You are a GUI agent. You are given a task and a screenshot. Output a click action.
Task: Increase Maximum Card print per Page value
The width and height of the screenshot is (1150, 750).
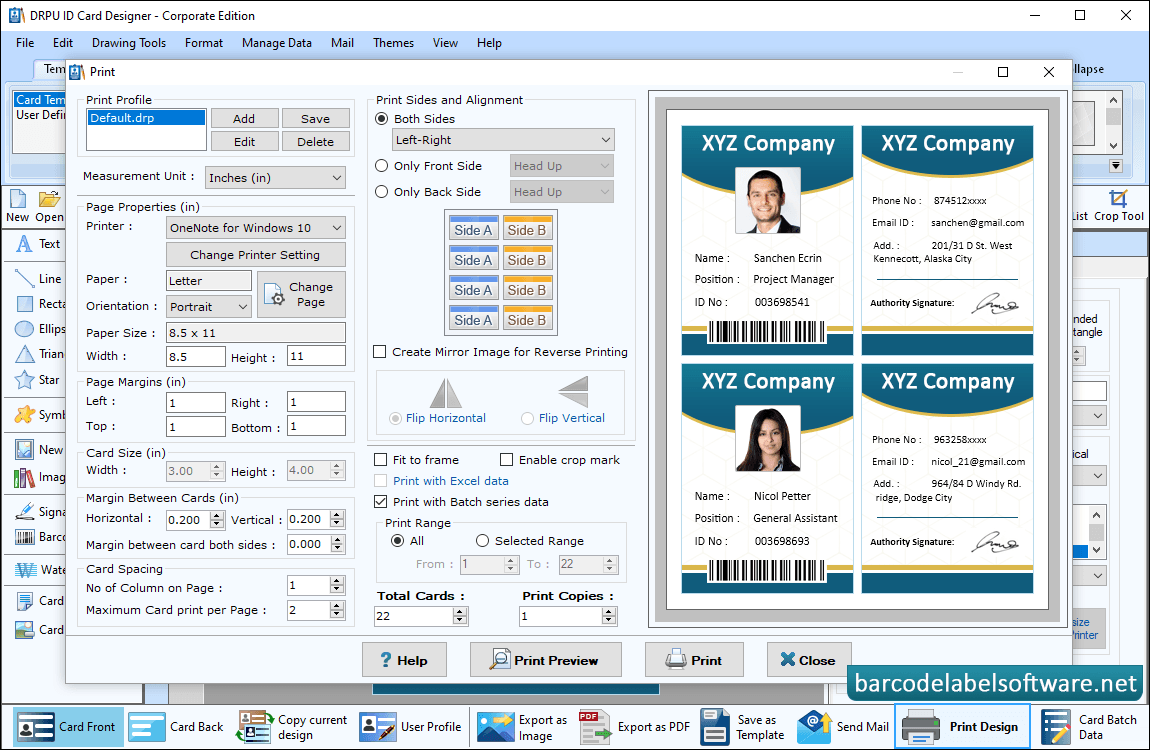337,606
